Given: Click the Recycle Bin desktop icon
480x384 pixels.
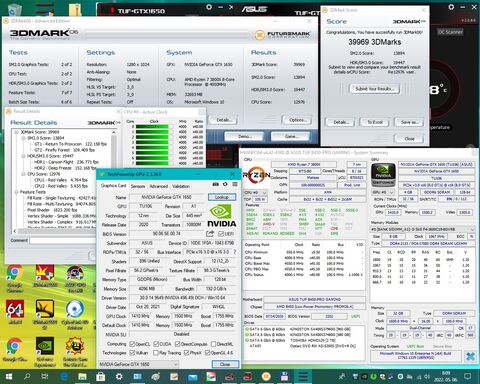Looking at the screenshot, I should coord(15,9).
